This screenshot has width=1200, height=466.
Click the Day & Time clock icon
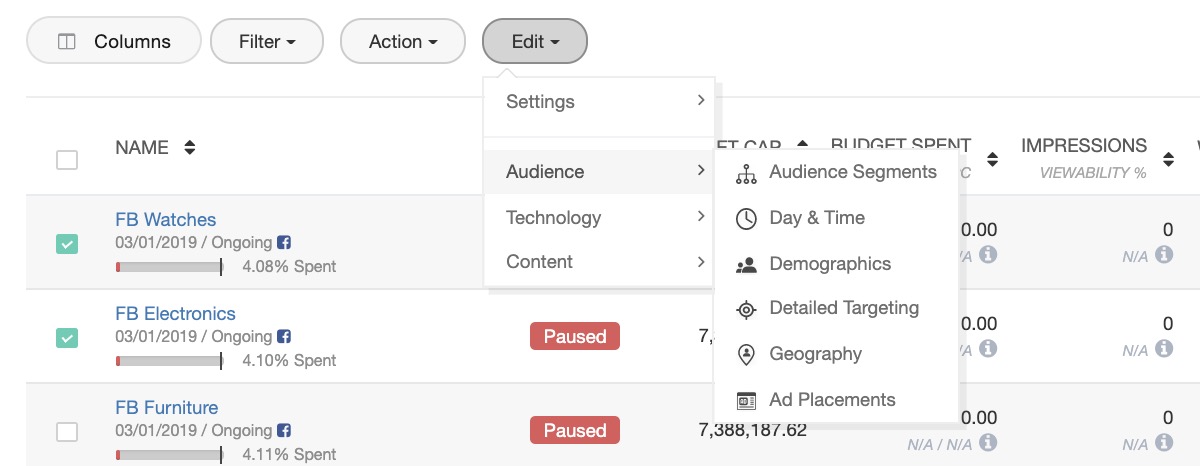746,219
